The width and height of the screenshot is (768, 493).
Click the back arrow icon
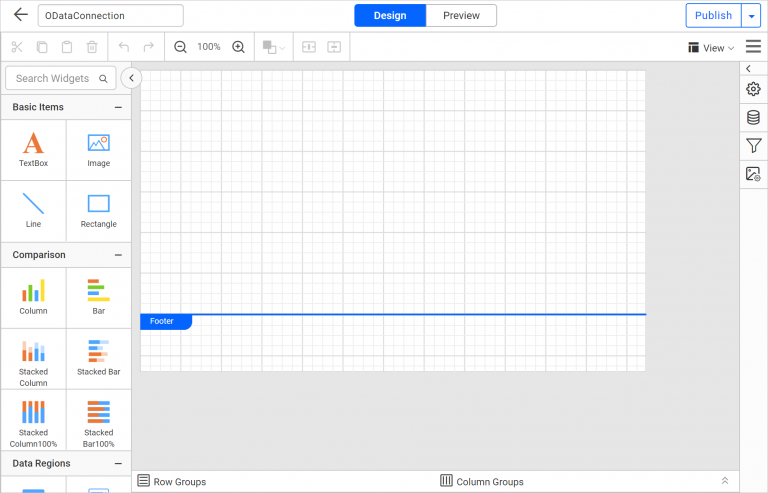click(21, 15)
